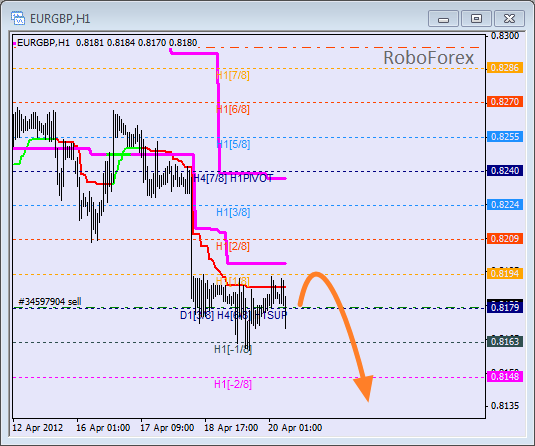Click the EURGBP,H1 chart window icon

(18, 18)
